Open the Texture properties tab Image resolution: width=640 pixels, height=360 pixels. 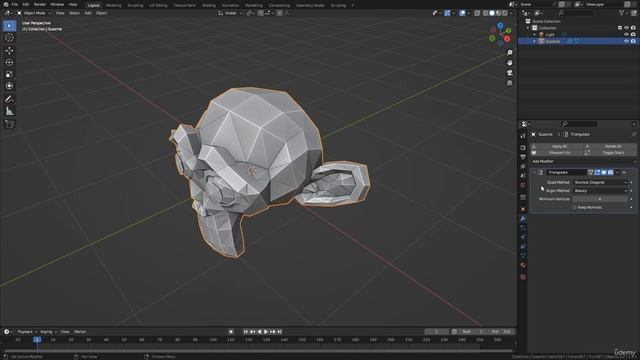tap(523, 277)
